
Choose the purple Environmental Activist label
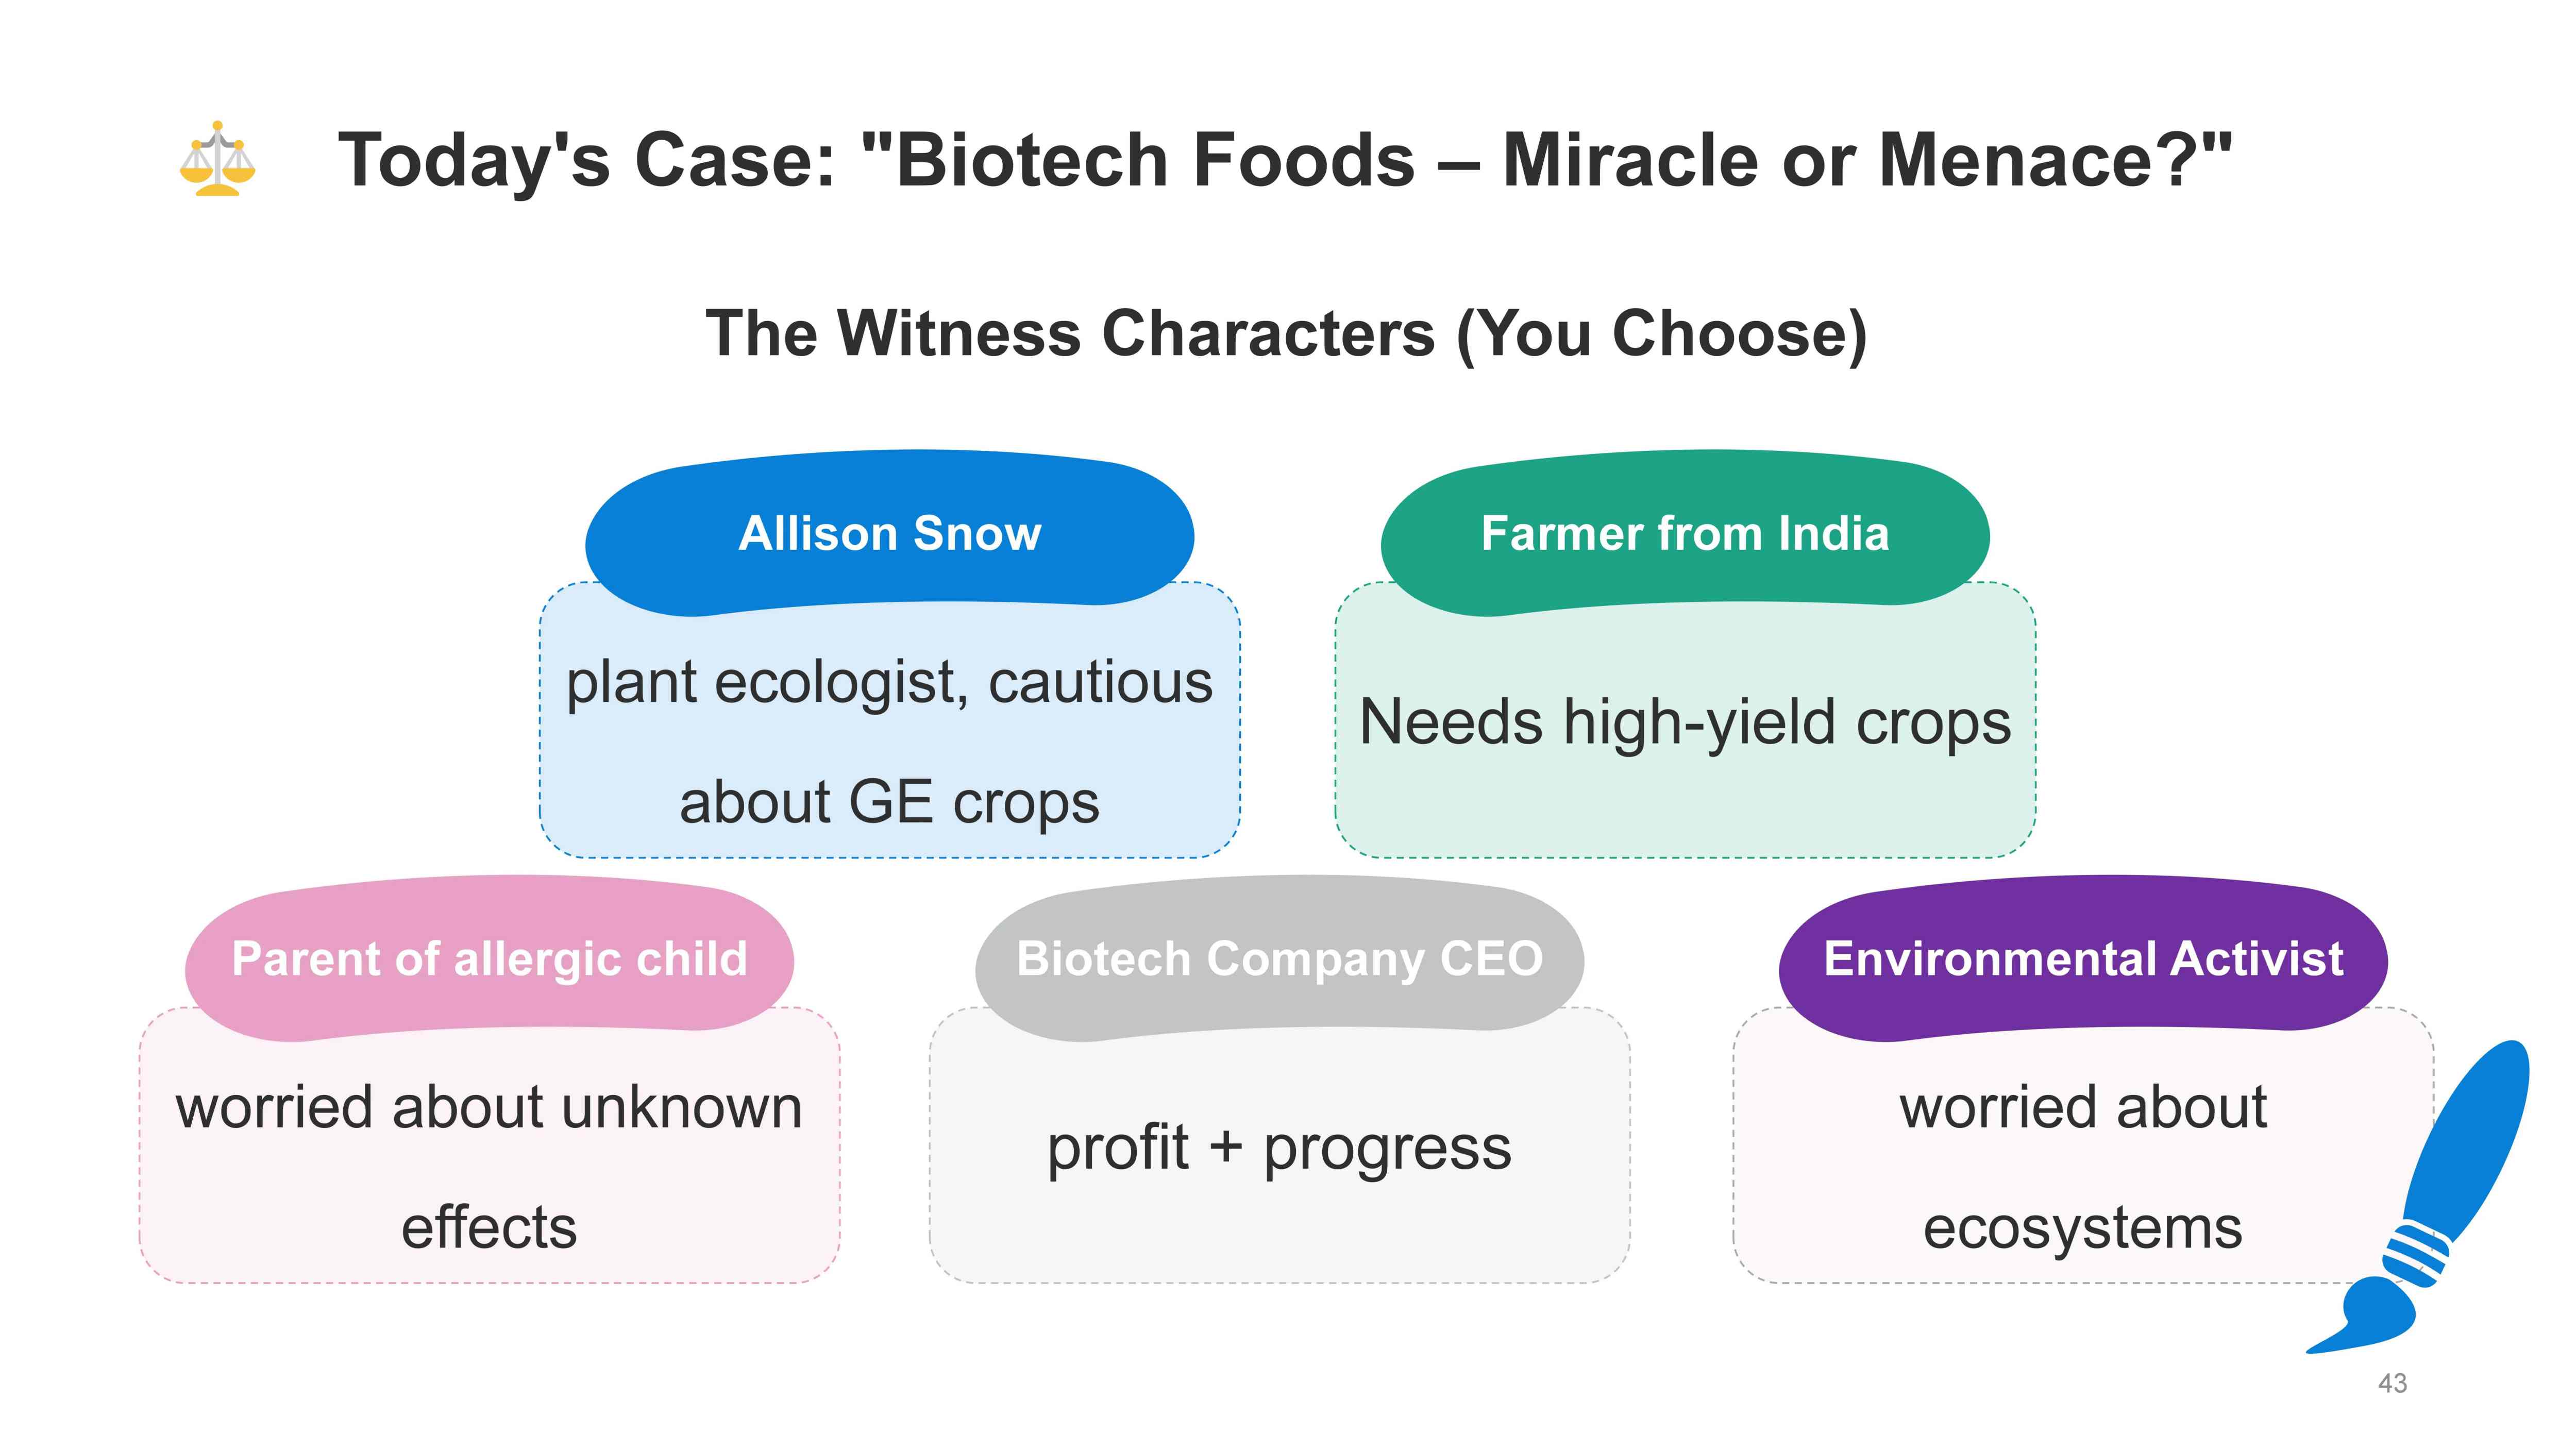coord(2083,958)
